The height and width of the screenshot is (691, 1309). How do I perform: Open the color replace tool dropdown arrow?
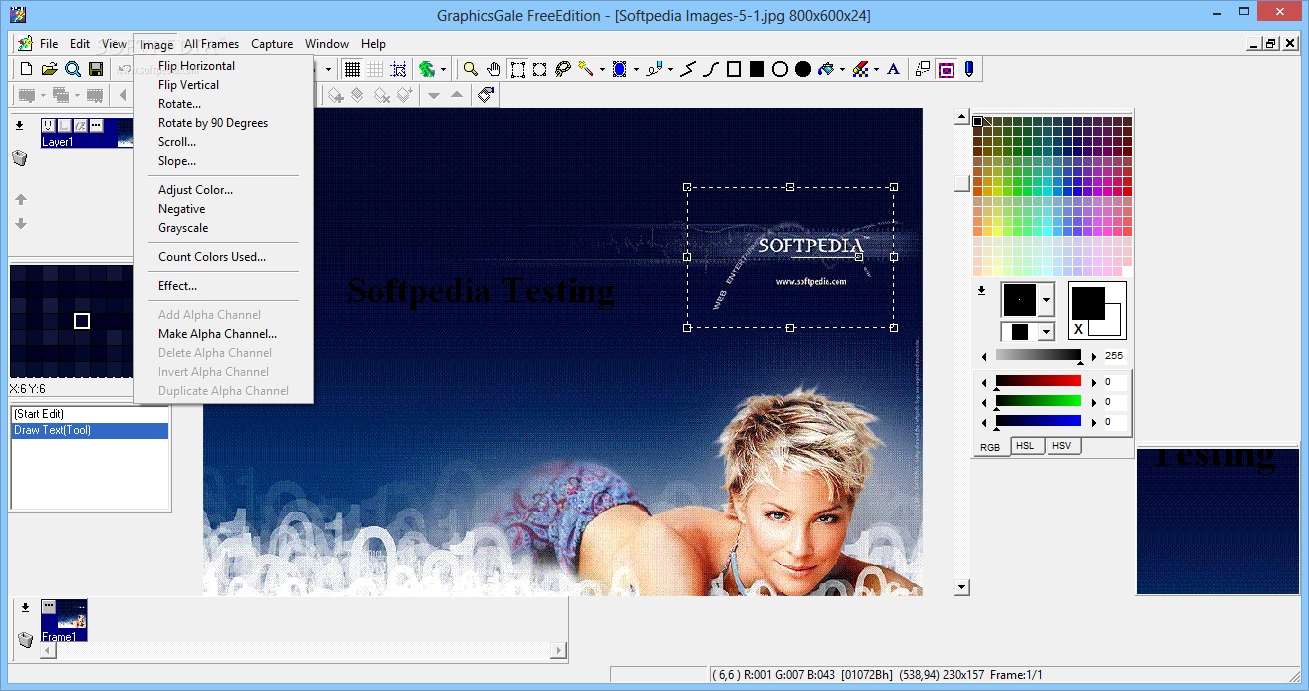(876, 70)
